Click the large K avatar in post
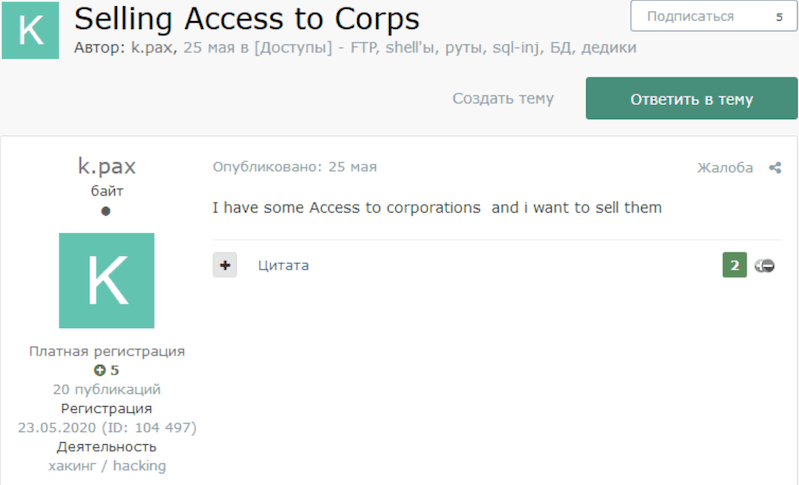799x485 pixels. pos(106,281)
